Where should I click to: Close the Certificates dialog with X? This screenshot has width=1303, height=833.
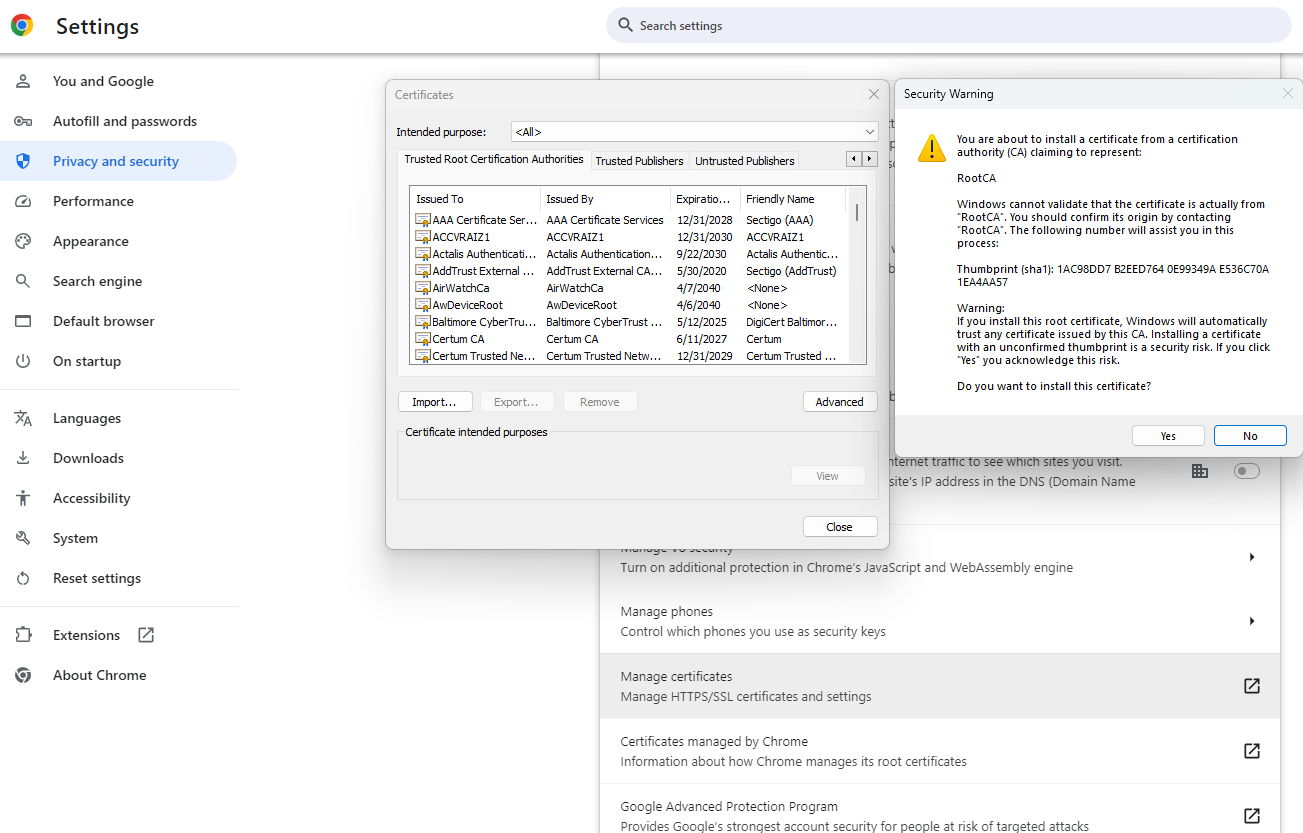pos(874,94)
